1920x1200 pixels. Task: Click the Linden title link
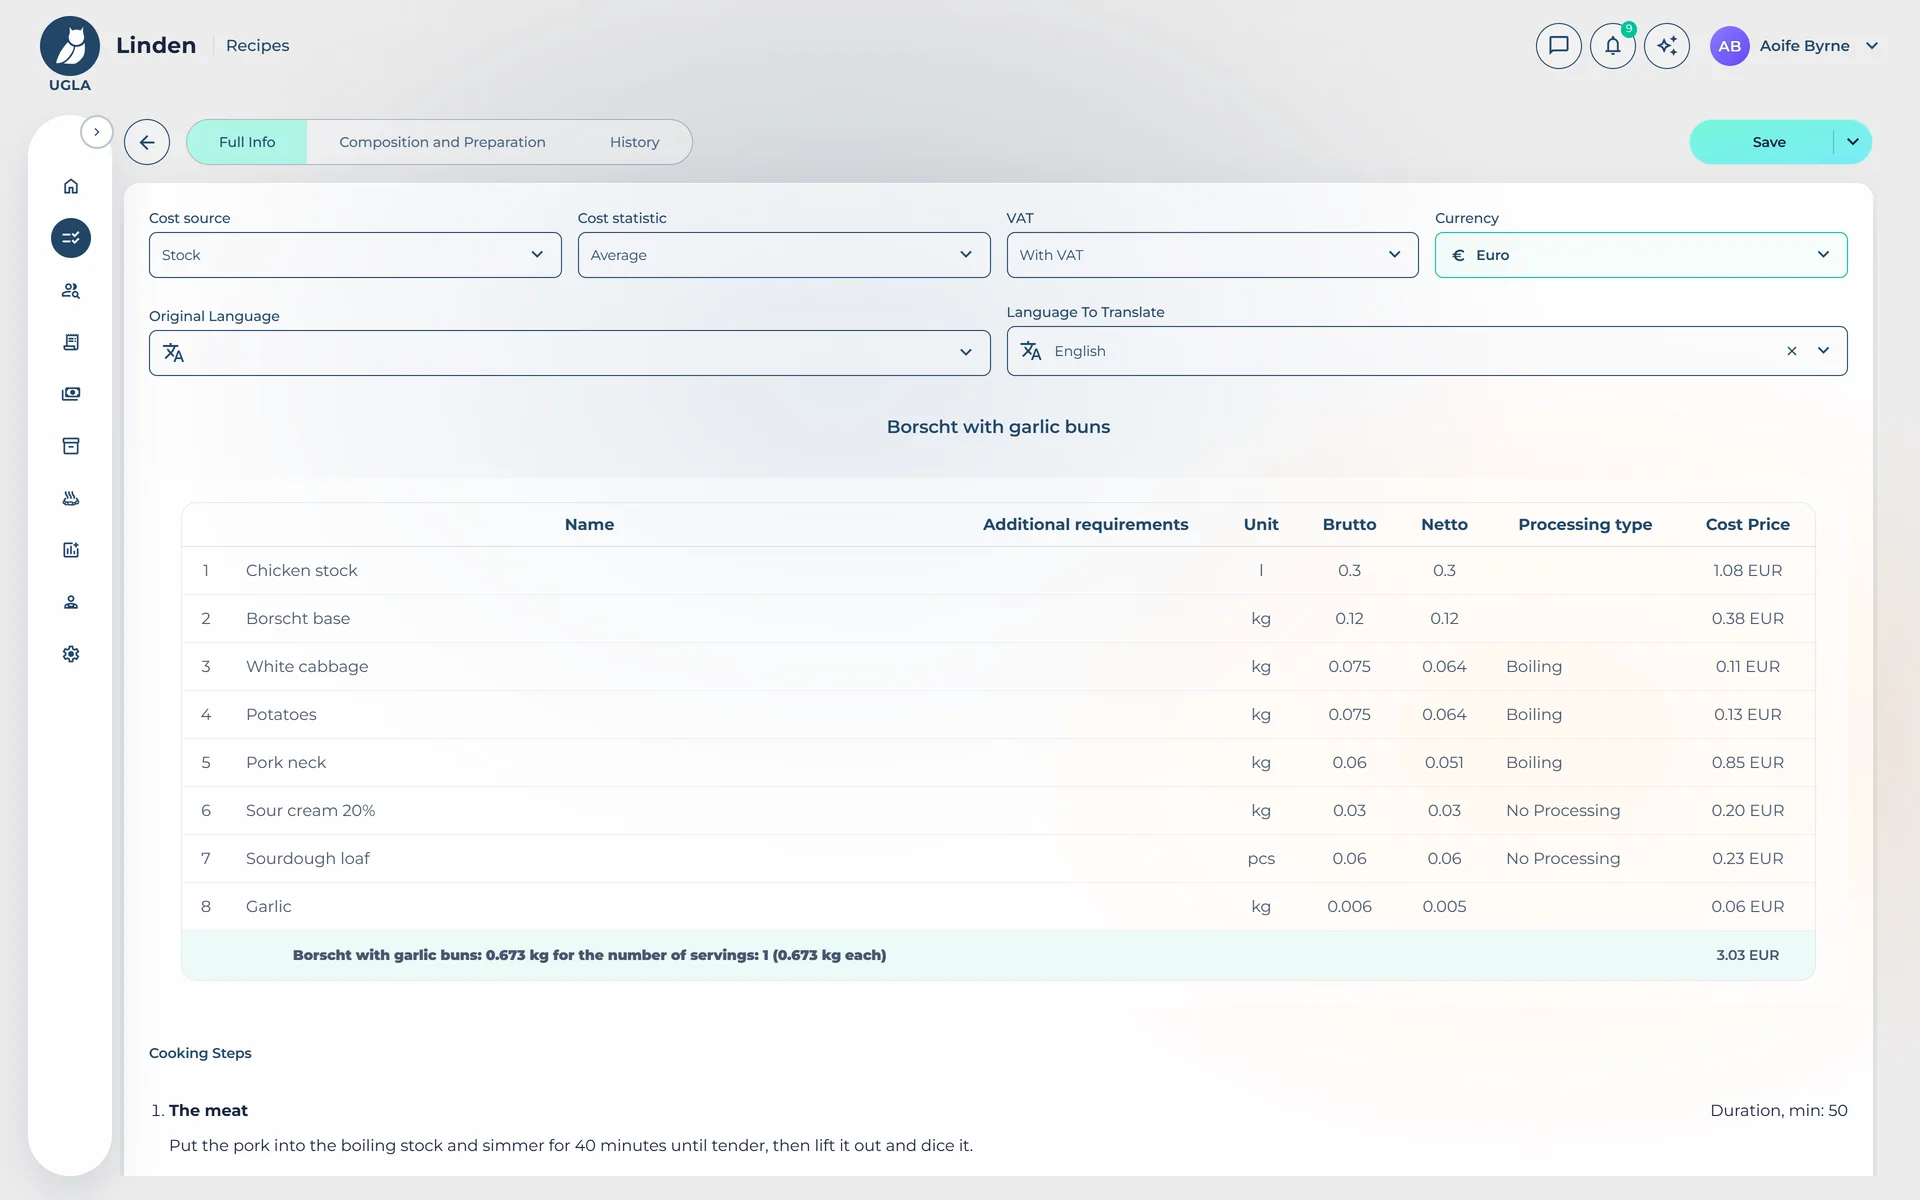(156, 46)
